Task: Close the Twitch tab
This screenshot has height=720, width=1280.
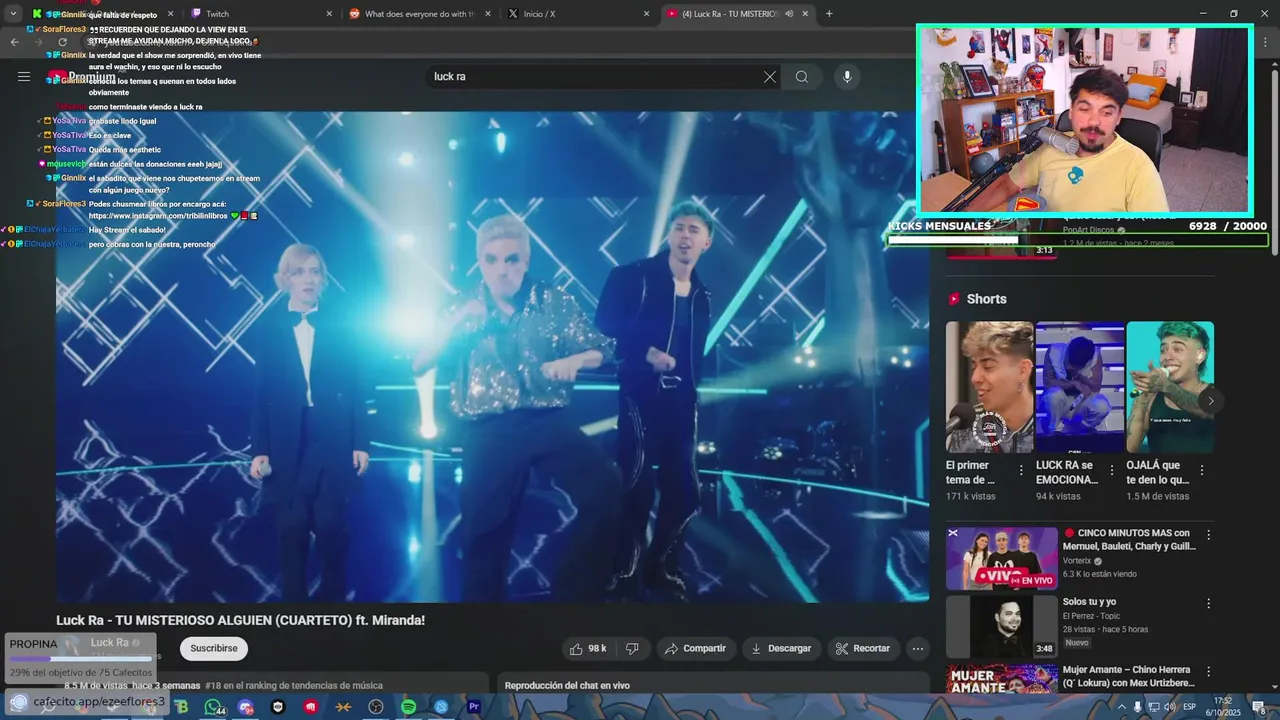Action: pyautogui.click(x=329, y=14)
